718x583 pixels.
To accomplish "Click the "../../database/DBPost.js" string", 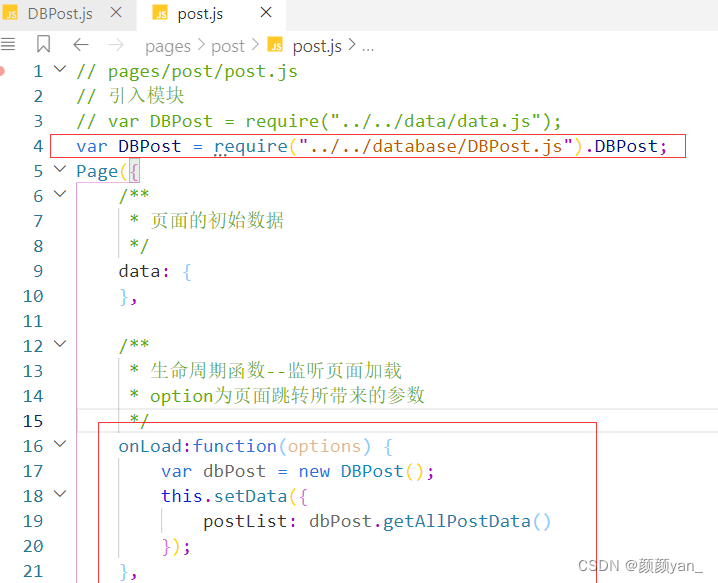I will [435, 146].
